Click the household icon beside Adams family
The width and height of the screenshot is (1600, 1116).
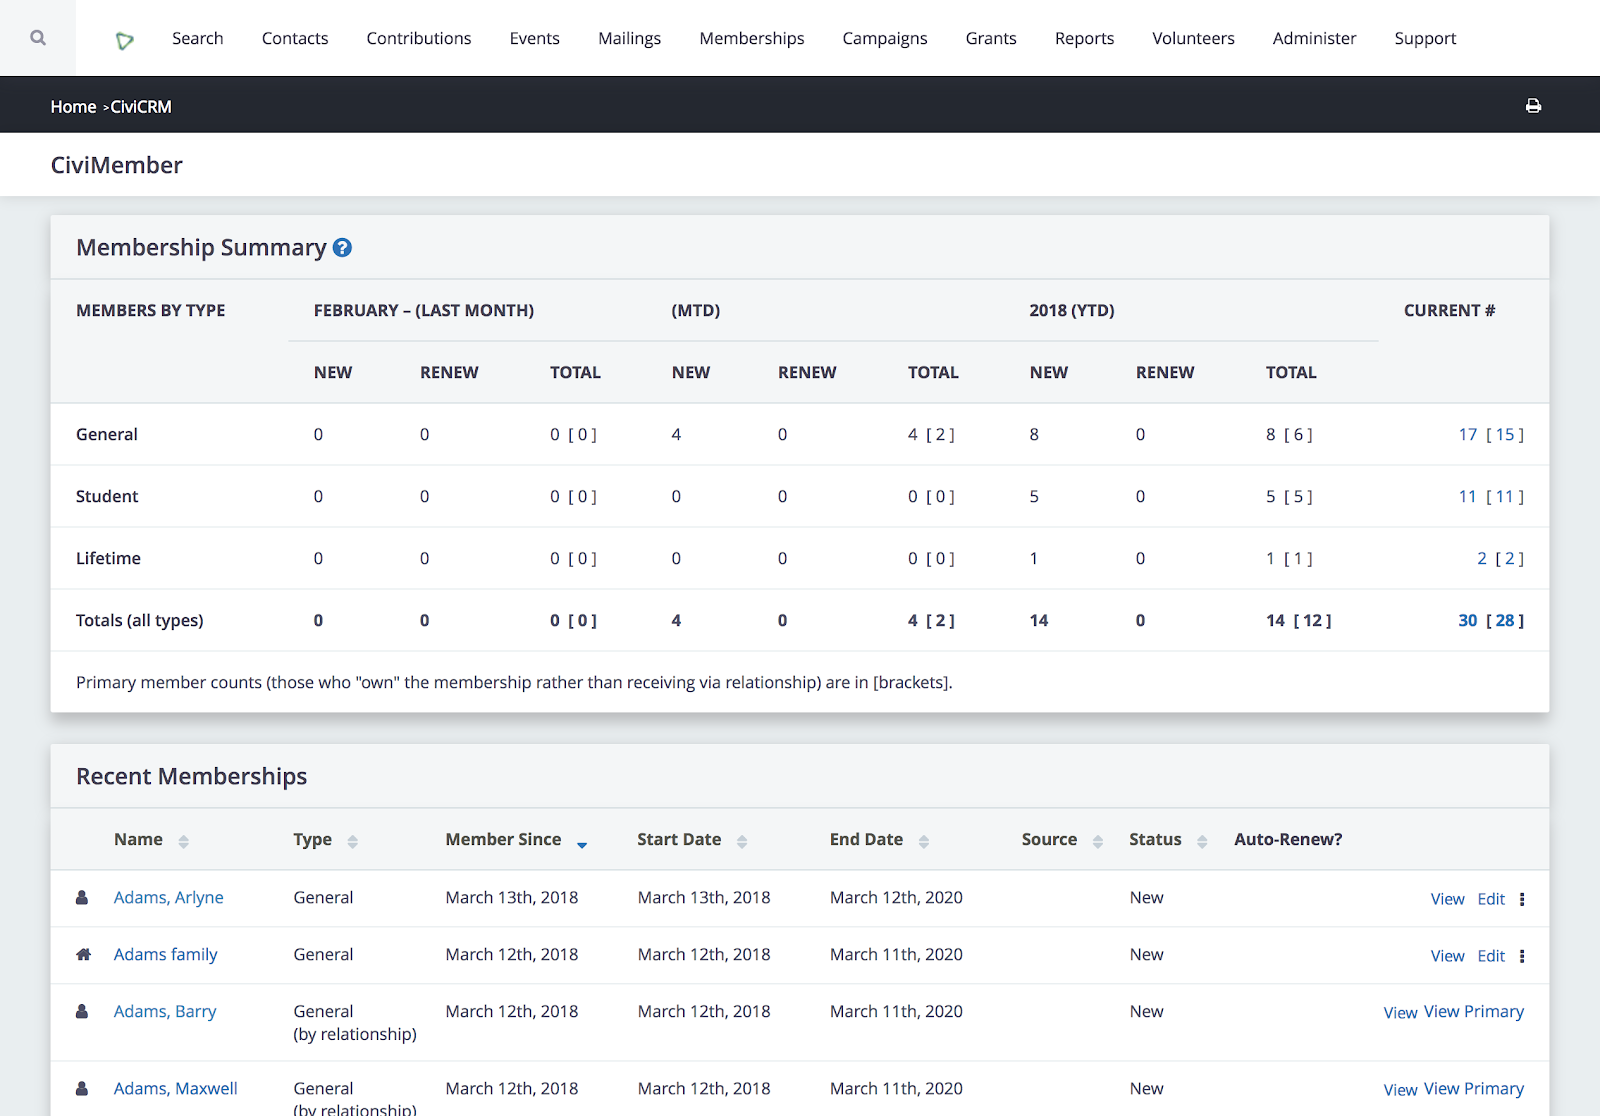[83, 955]
